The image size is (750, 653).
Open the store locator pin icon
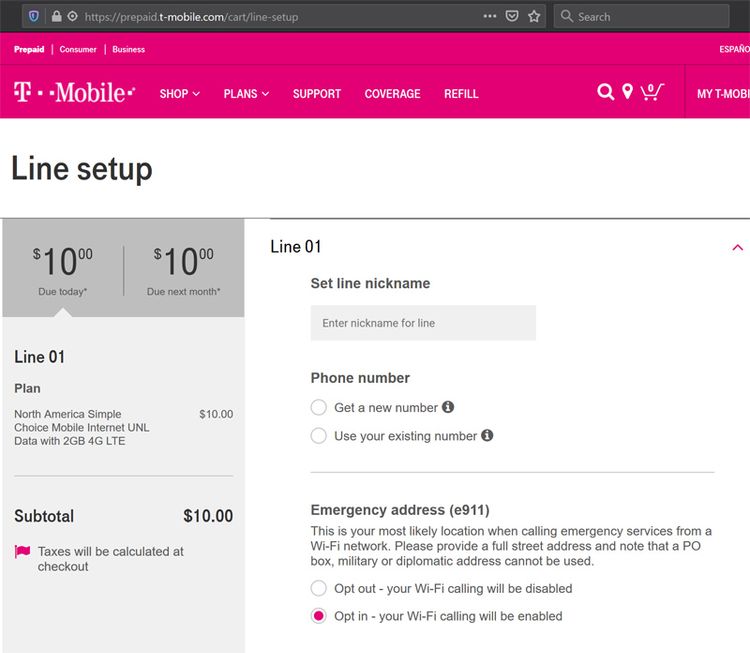pyautogui.click(x=627, y=91)
